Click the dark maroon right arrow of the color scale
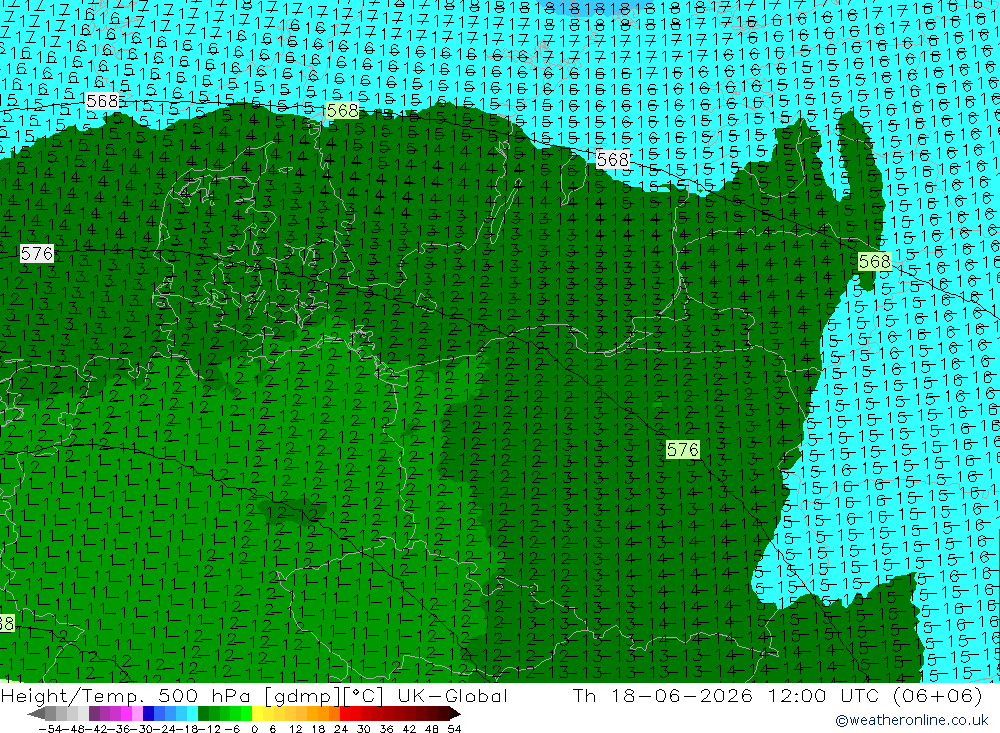The width and height of the screenshot is (1000, 733). point(455,714)
